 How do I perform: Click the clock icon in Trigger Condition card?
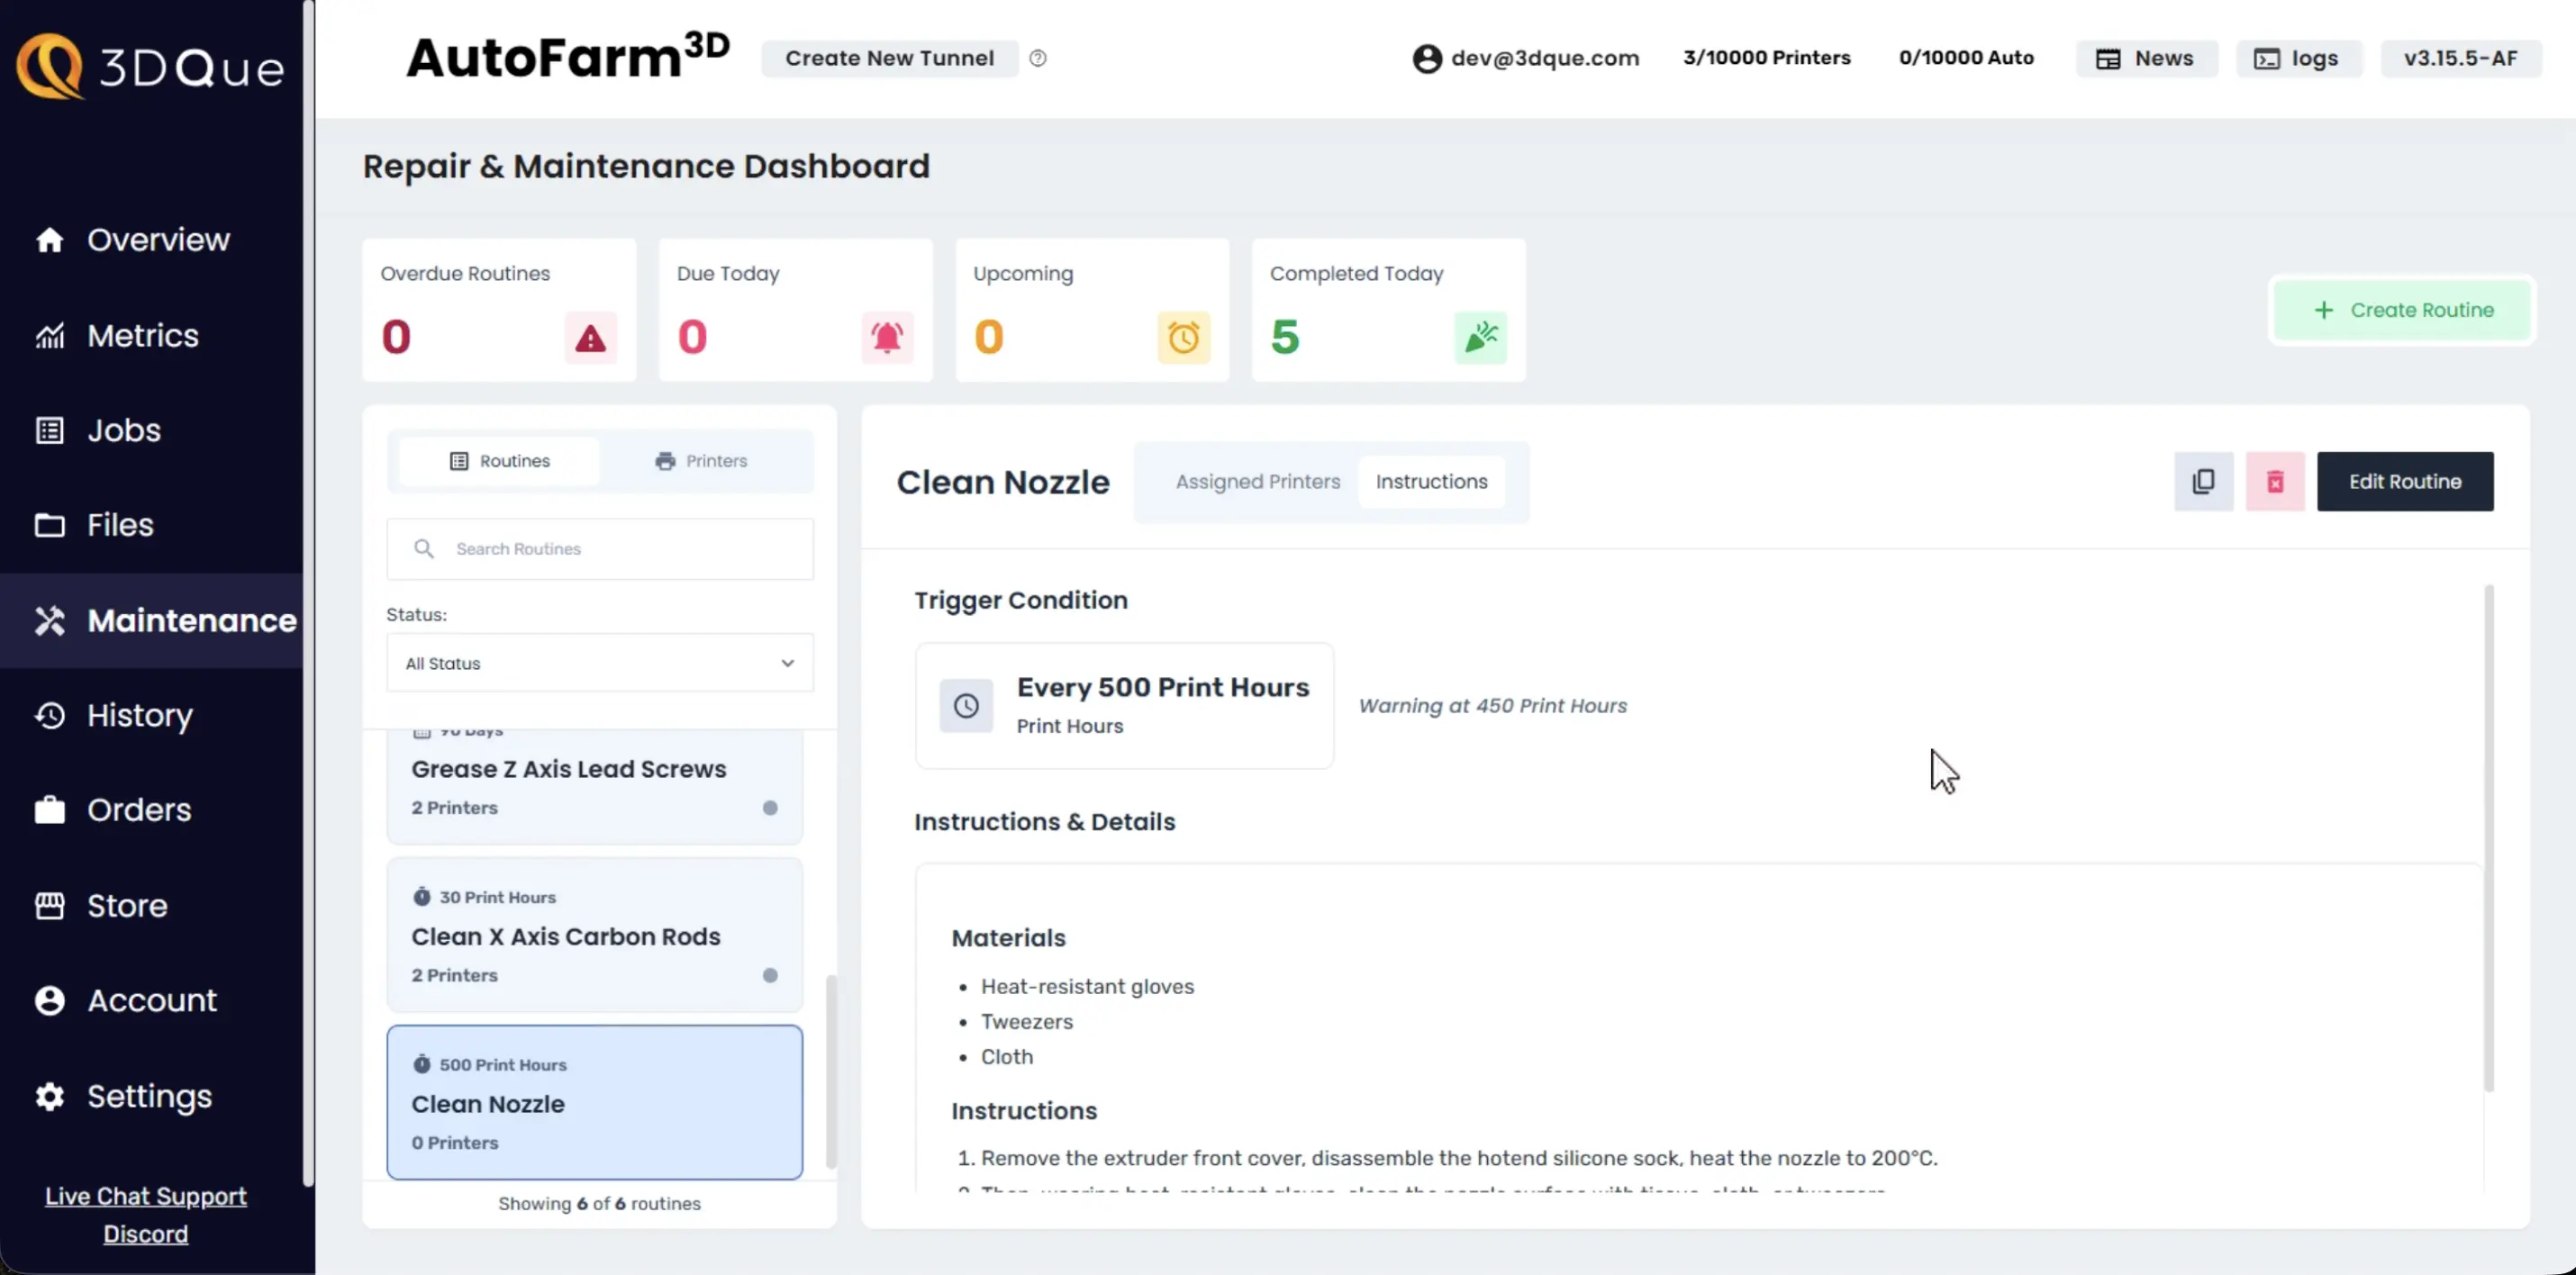(x=966, y=706)
